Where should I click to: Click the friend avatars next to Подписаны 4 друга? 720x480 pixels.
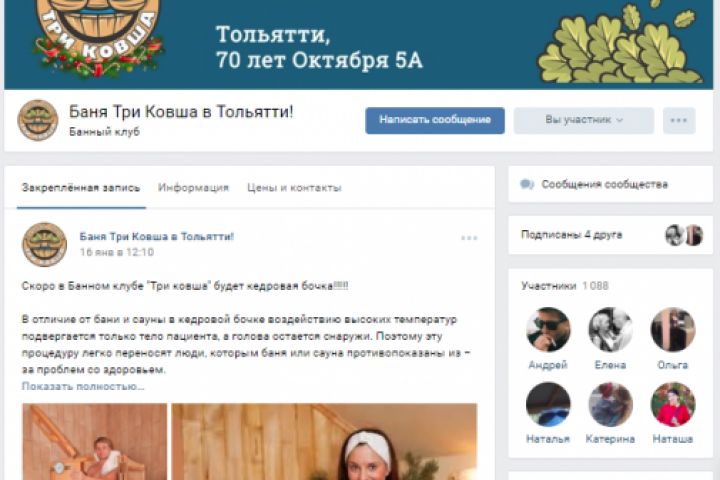684,235
